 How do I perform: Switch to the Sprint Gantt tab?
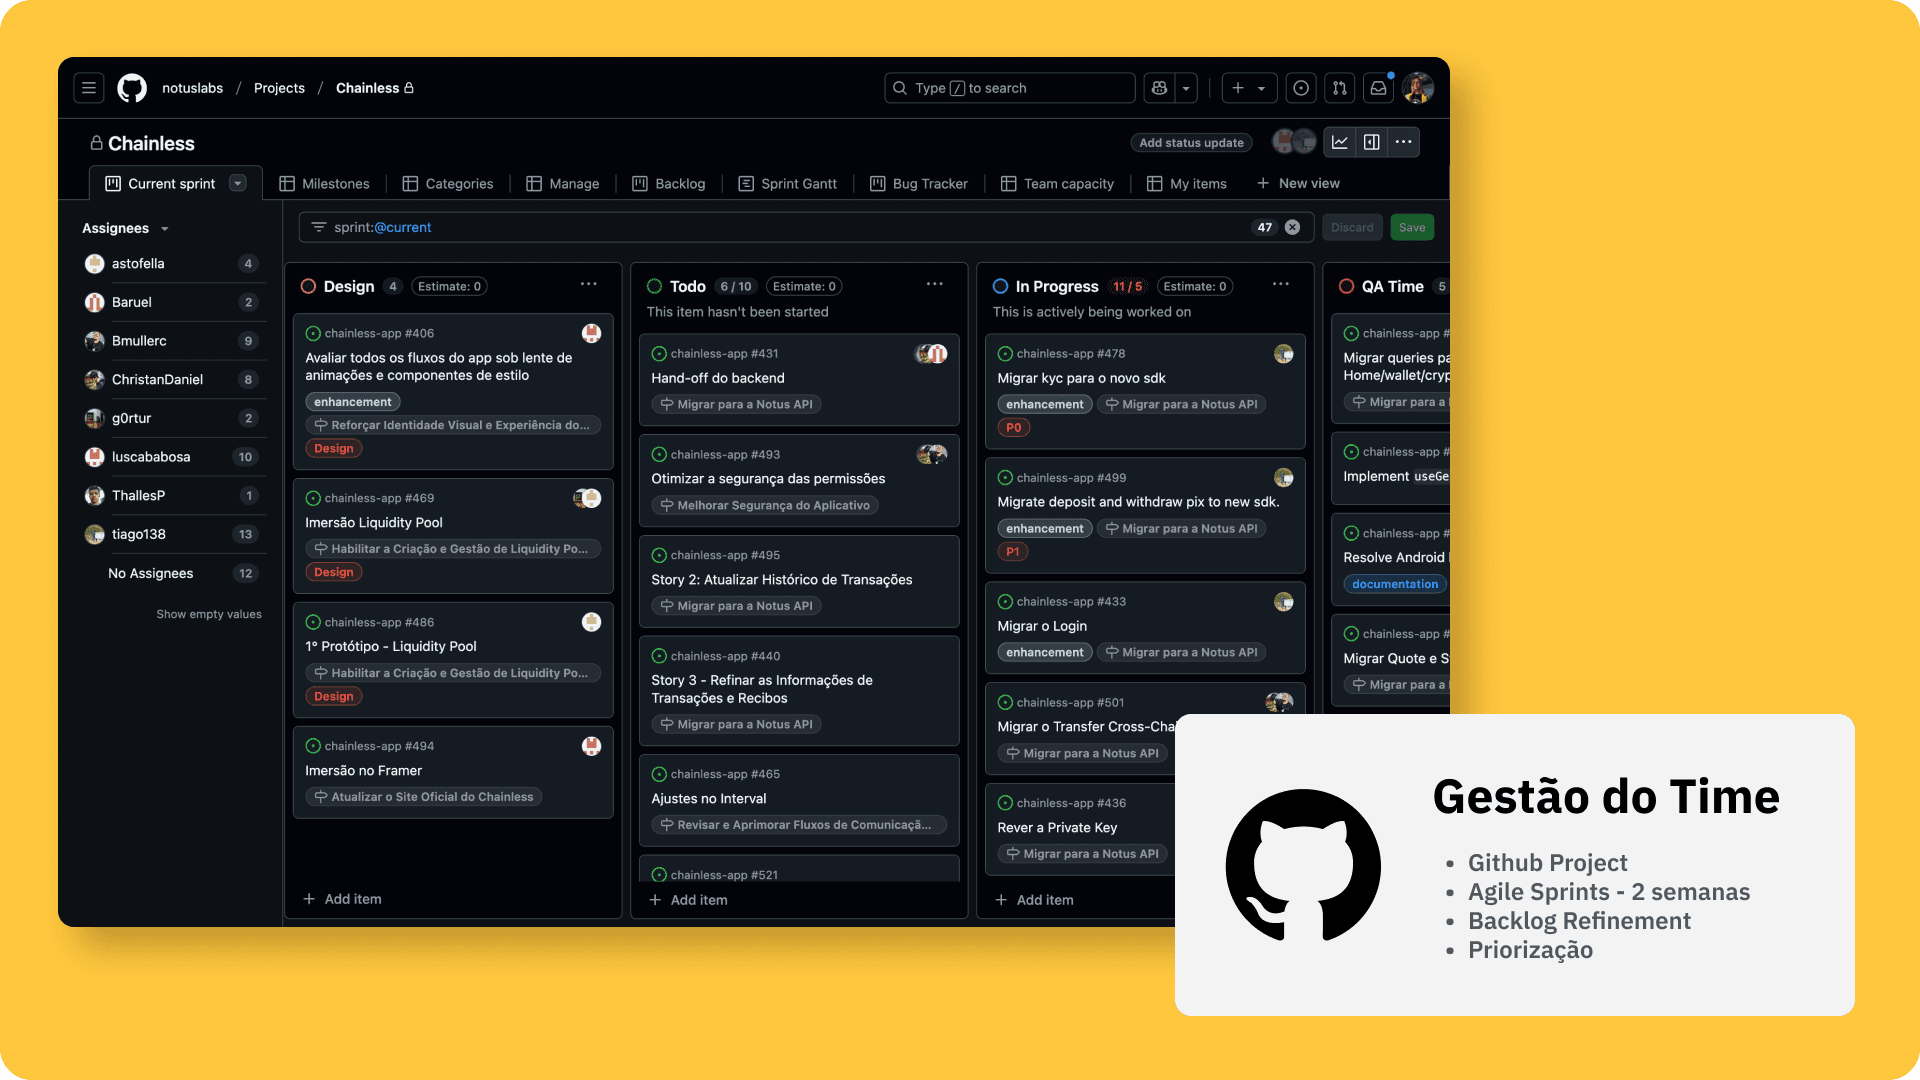point(788,184)
